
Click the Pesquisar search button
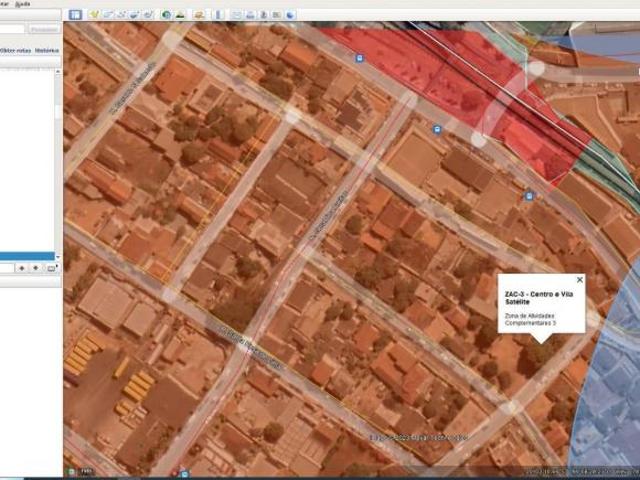coord(44,29)
